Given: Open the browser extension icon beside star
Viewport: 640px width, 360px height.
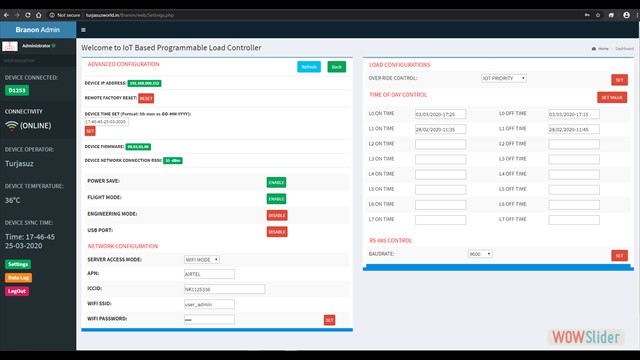Looking at the screenshot, I should click(611, 15).
